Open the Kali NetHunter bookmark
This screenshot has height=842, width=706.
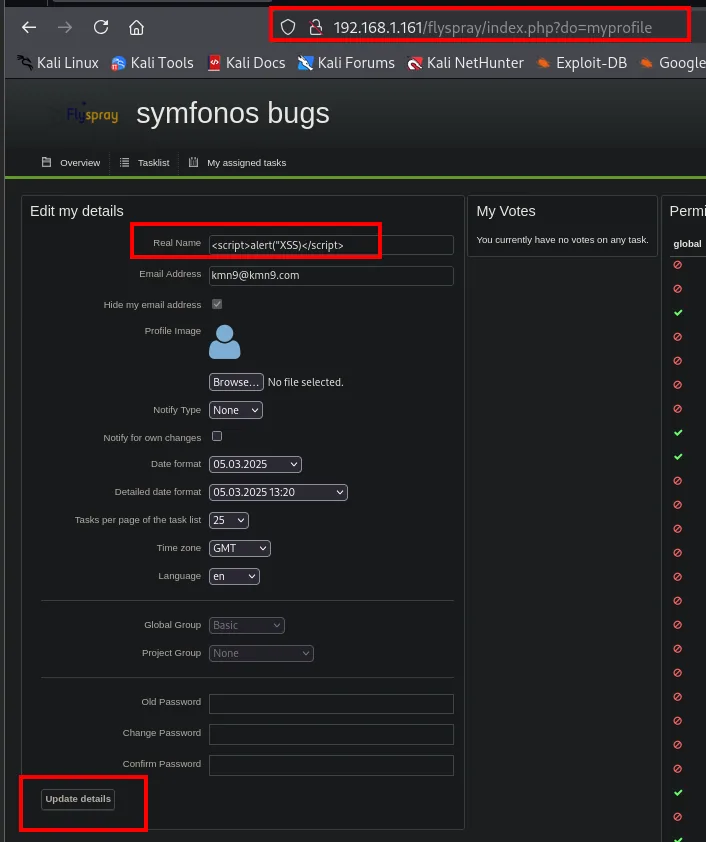pyautogui.click(x=465, y=63)
